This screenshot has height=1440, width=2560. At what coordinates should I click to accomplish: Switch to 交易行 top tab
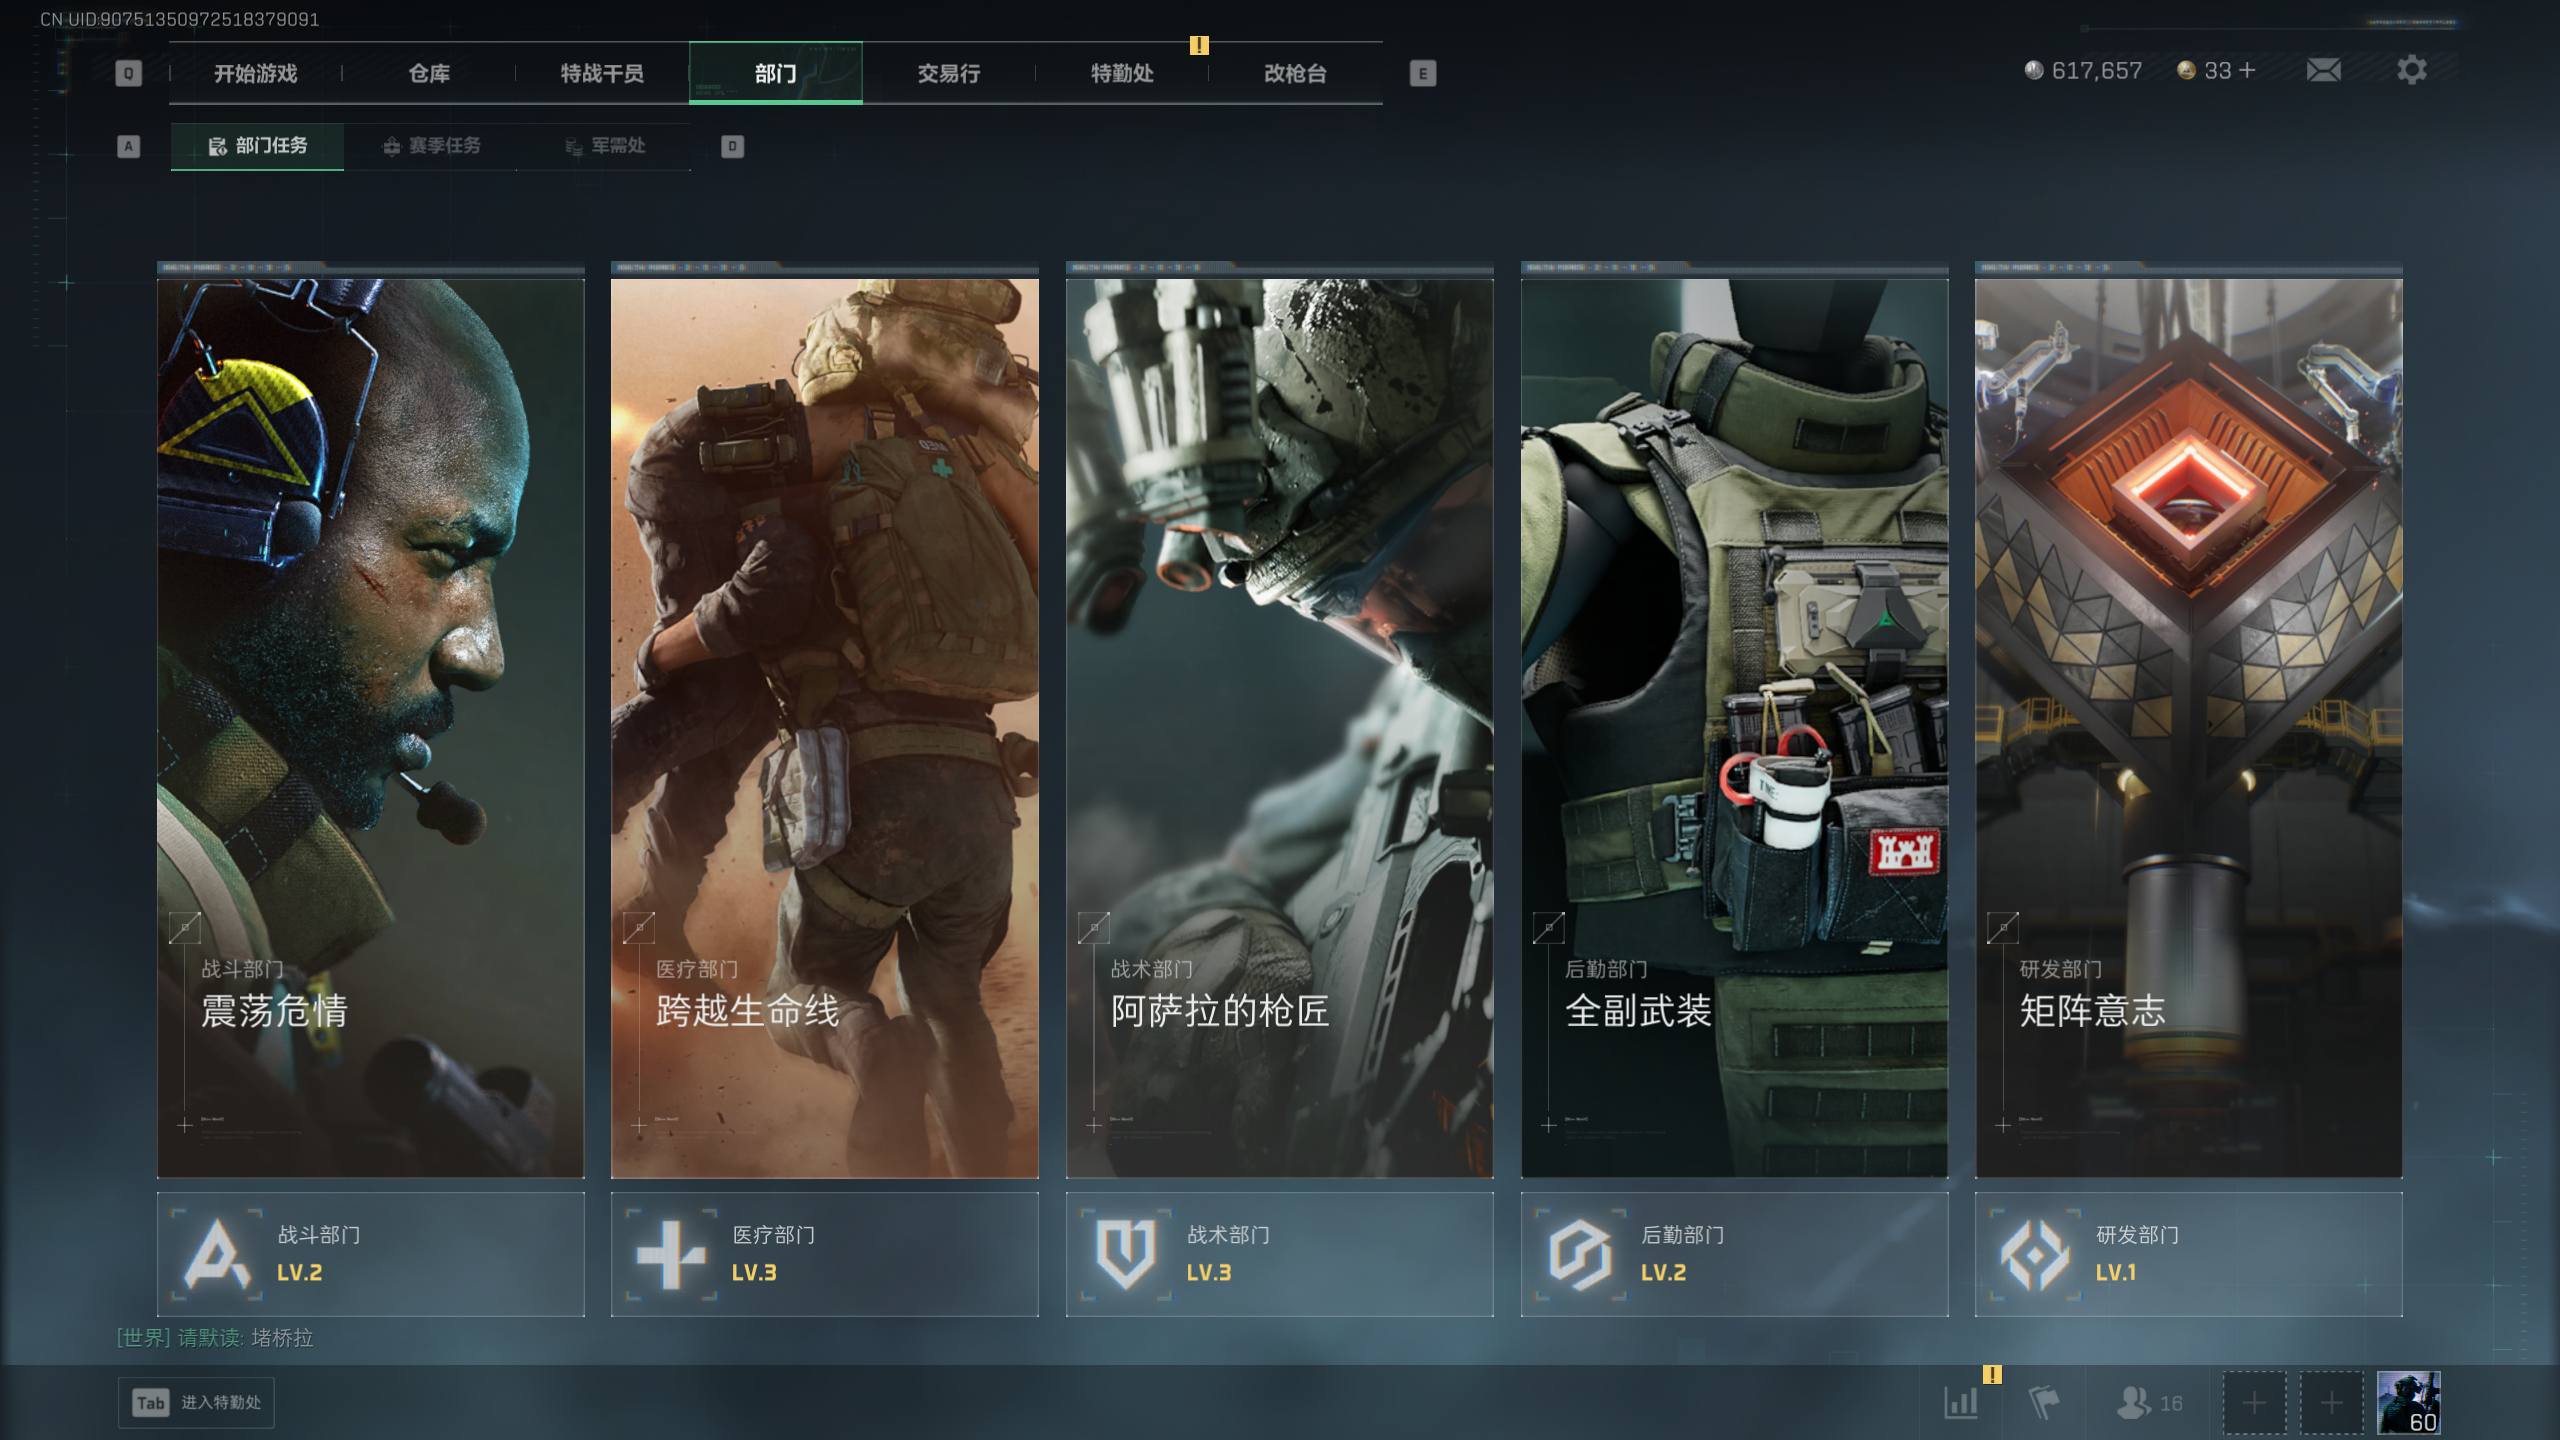[x=948, y=73]
